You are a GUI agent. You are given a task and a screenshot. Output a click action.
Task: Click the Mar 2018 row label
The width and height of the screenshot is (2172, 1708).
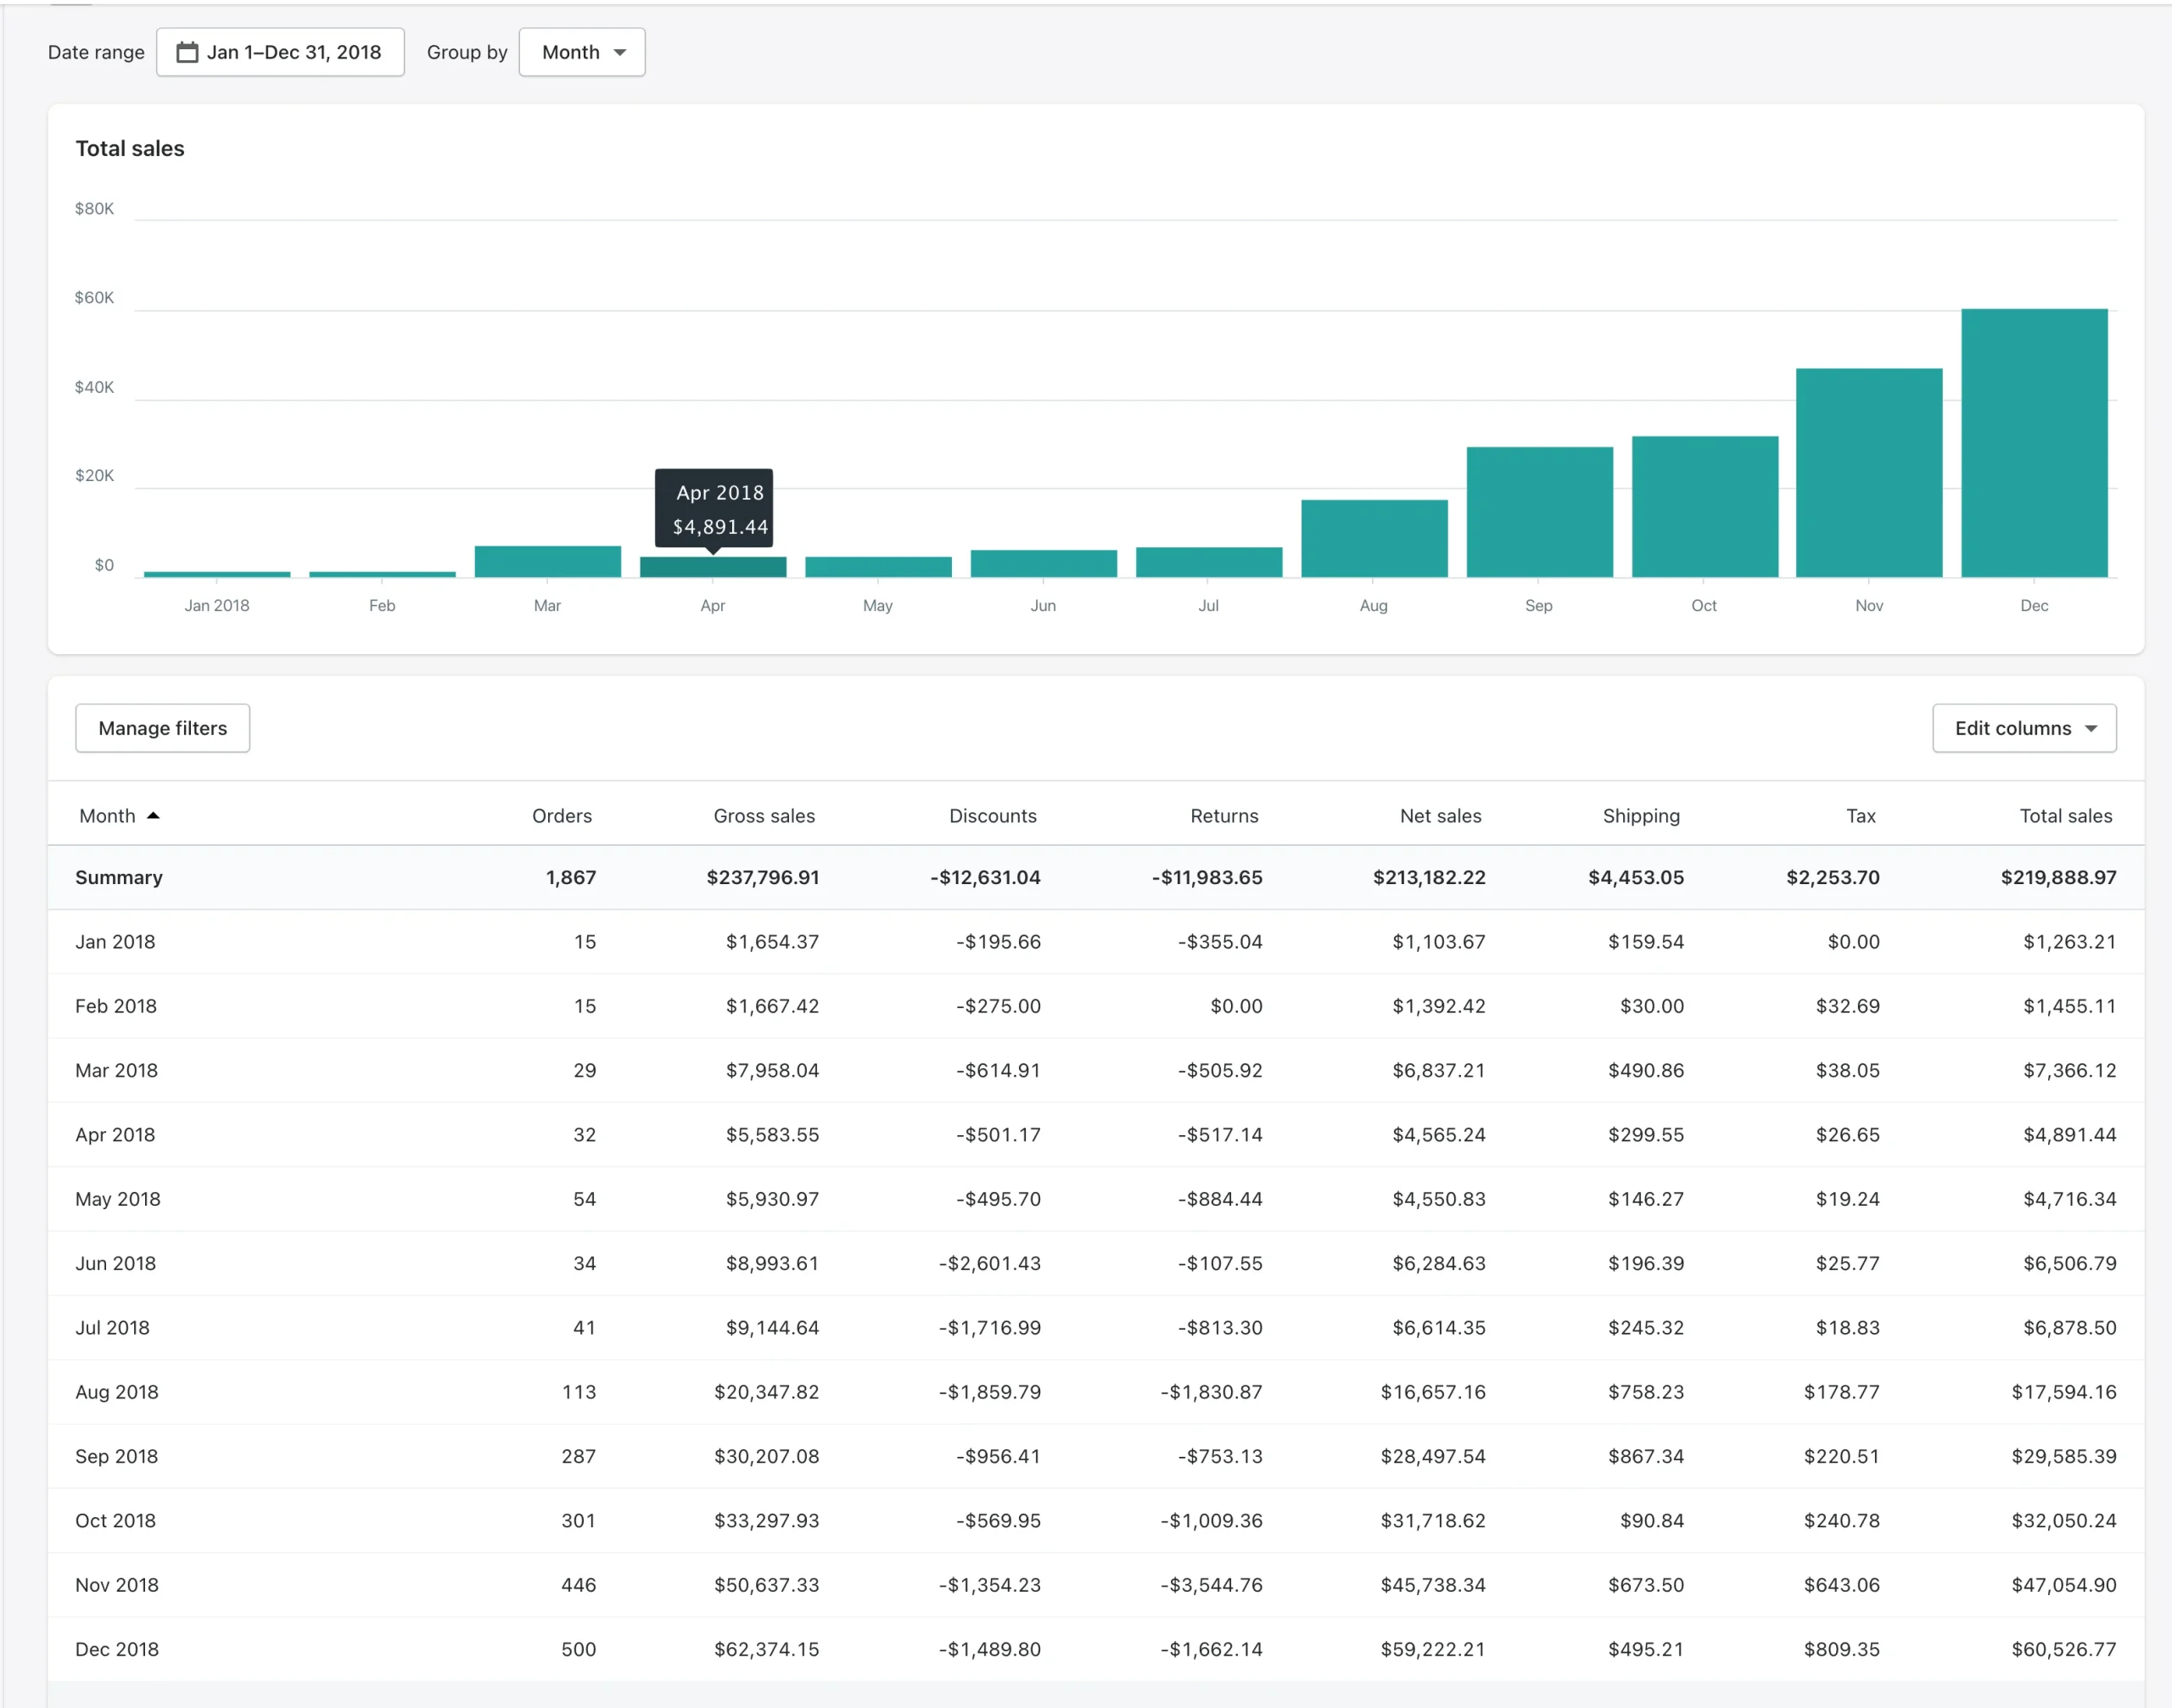(x=116, y=1070)
